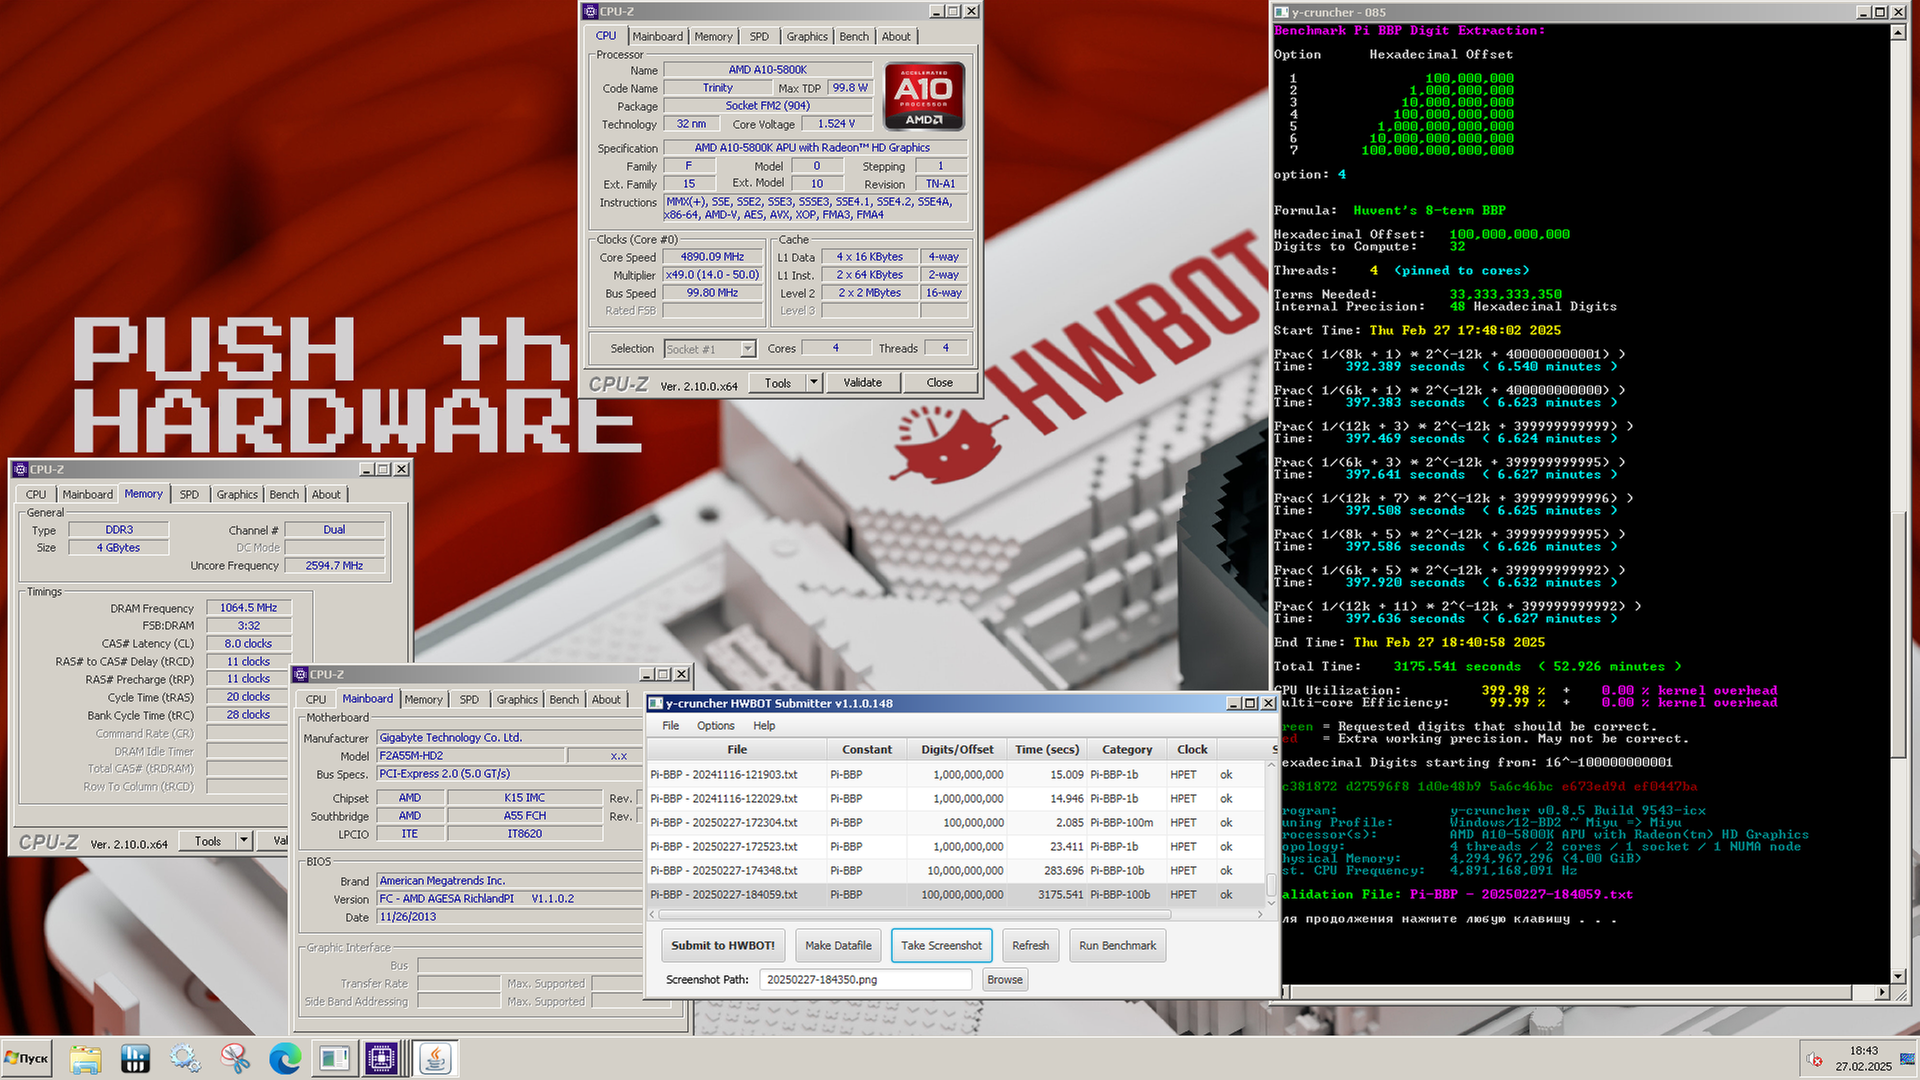Image resolution: width=1920 pixels, height=1080 pixels.
Task: Switch to SPD tab in Memory CPU-Z window
Action: (x=189, y=494)
